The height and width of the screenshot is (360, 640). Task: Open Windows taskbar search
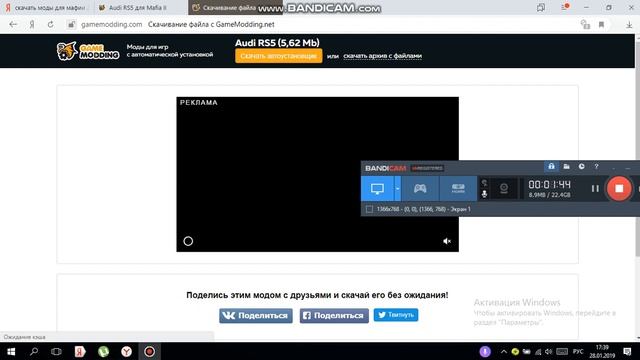point(34,351)
